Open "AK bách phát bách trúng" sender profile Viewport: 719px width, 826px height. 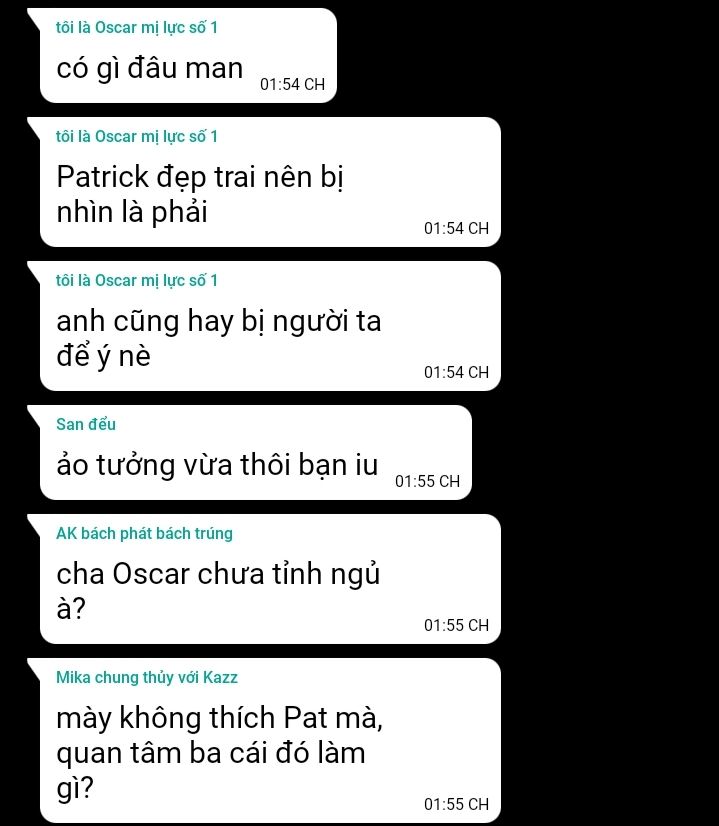144,533
